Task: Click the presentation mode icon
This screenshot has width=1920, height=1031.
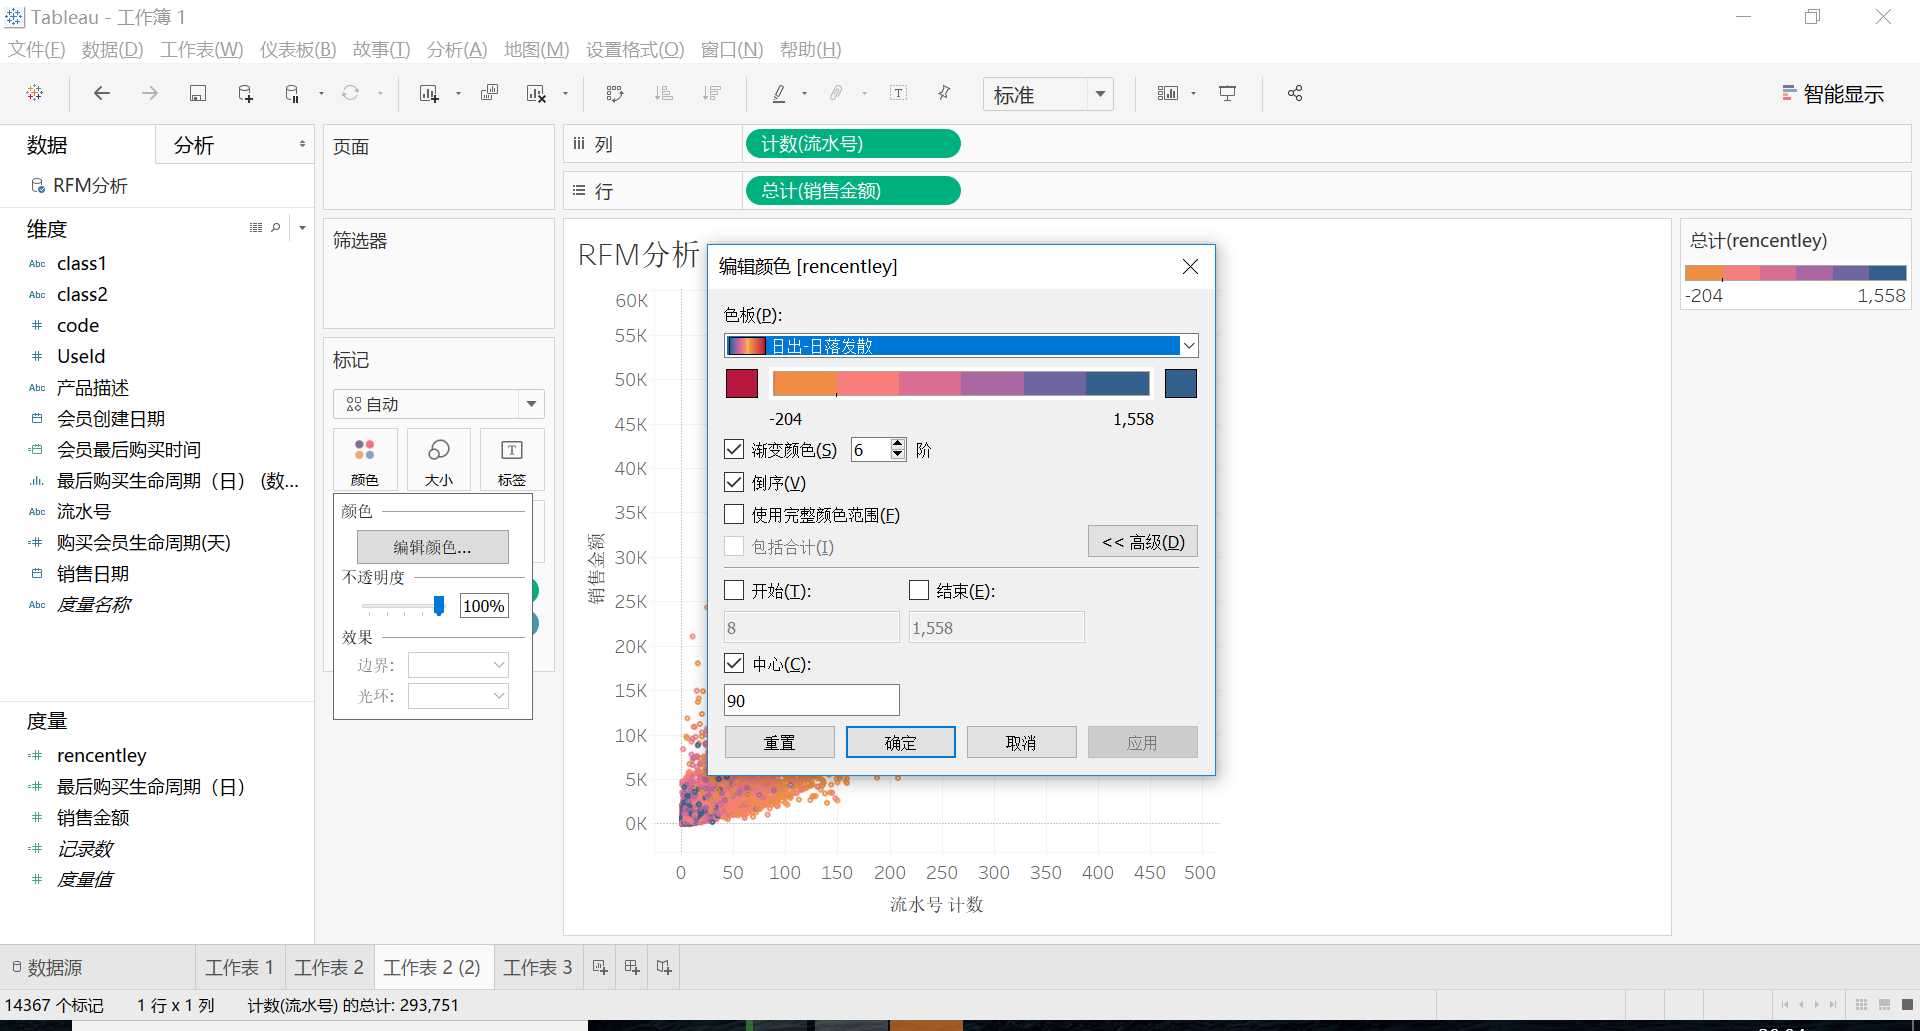Action: (1227, 93)
